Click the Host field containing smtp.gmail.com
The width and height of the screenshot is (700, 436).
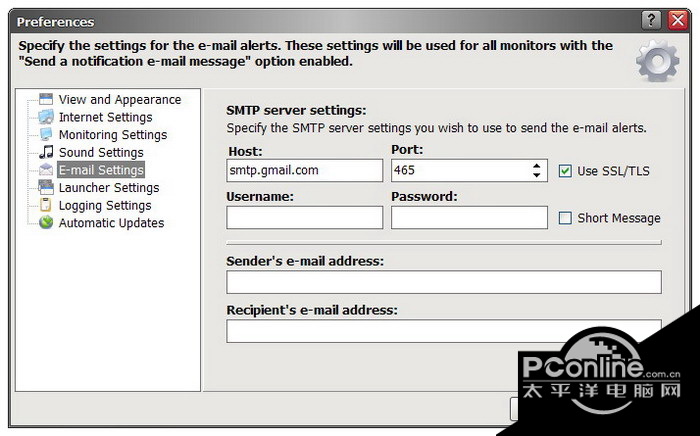click(304, 170)
